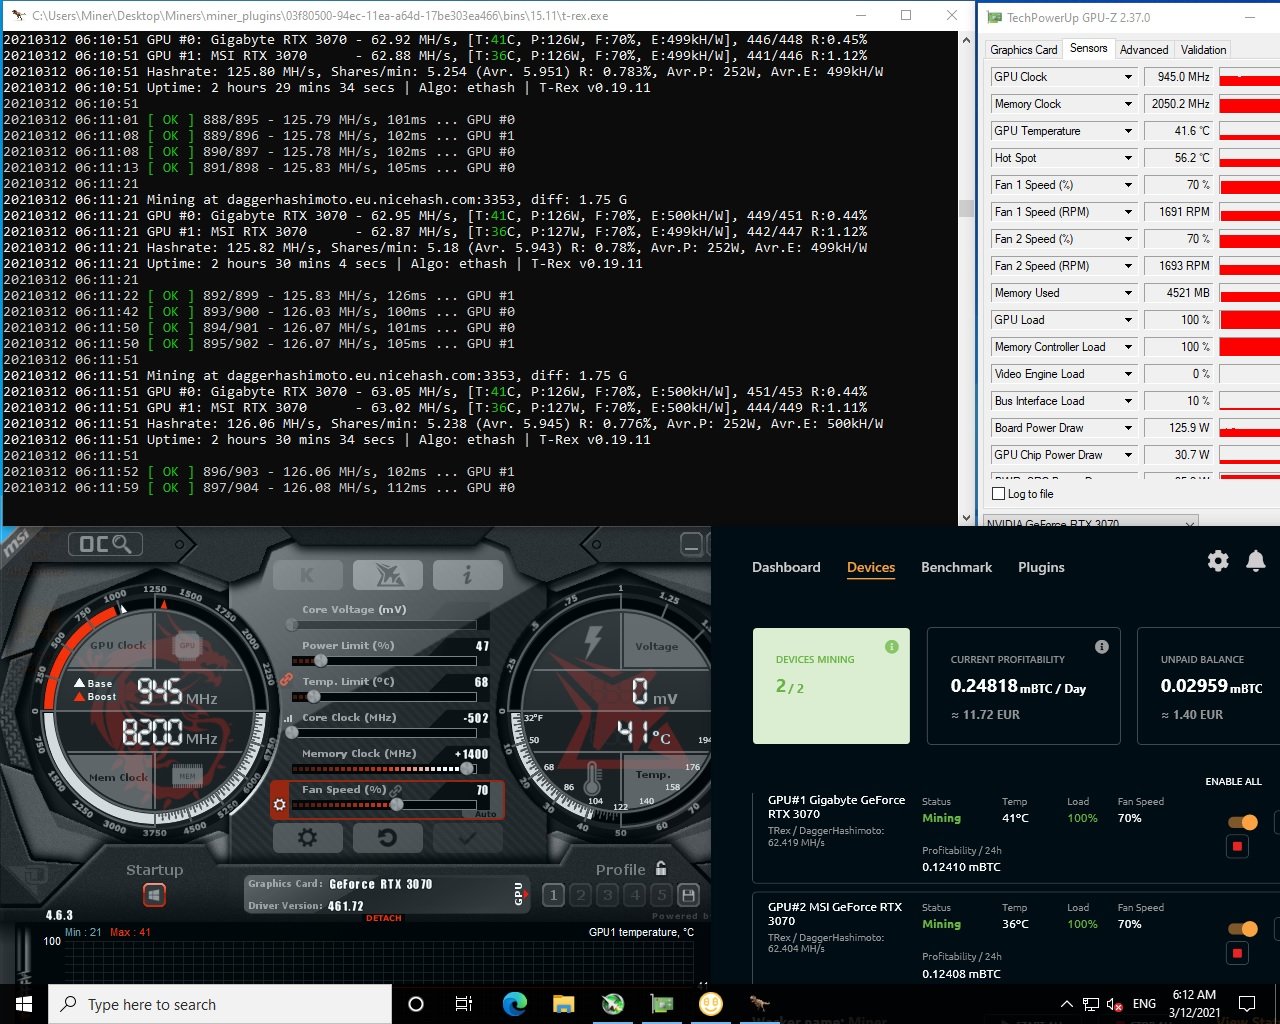The image size is (1280, 1024).
Task: Click the Kombustor K button in Afterburner
Action: [x=307, y=575]
